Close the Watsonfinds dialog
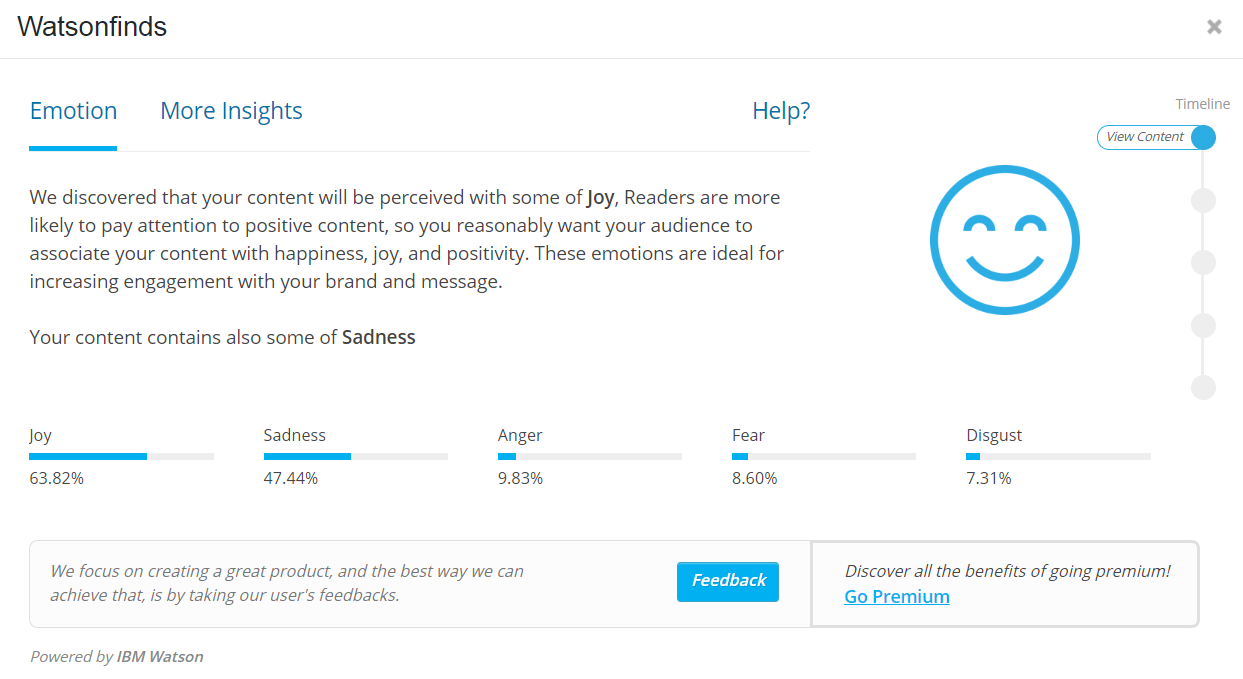This screenshot has height=679, width=1243. point(1214,27)
